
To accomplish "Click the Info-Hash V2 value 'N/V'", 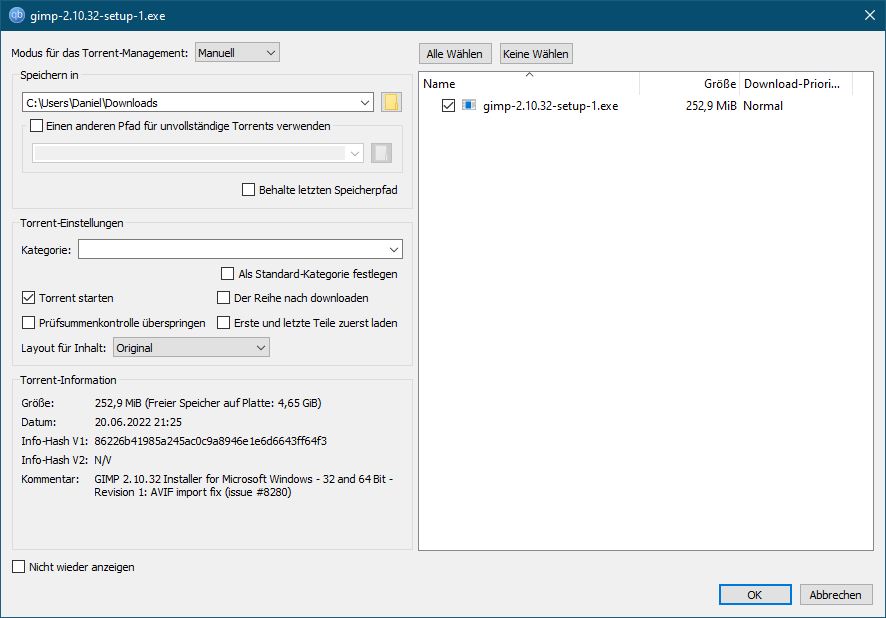I will tap(103, 460).
